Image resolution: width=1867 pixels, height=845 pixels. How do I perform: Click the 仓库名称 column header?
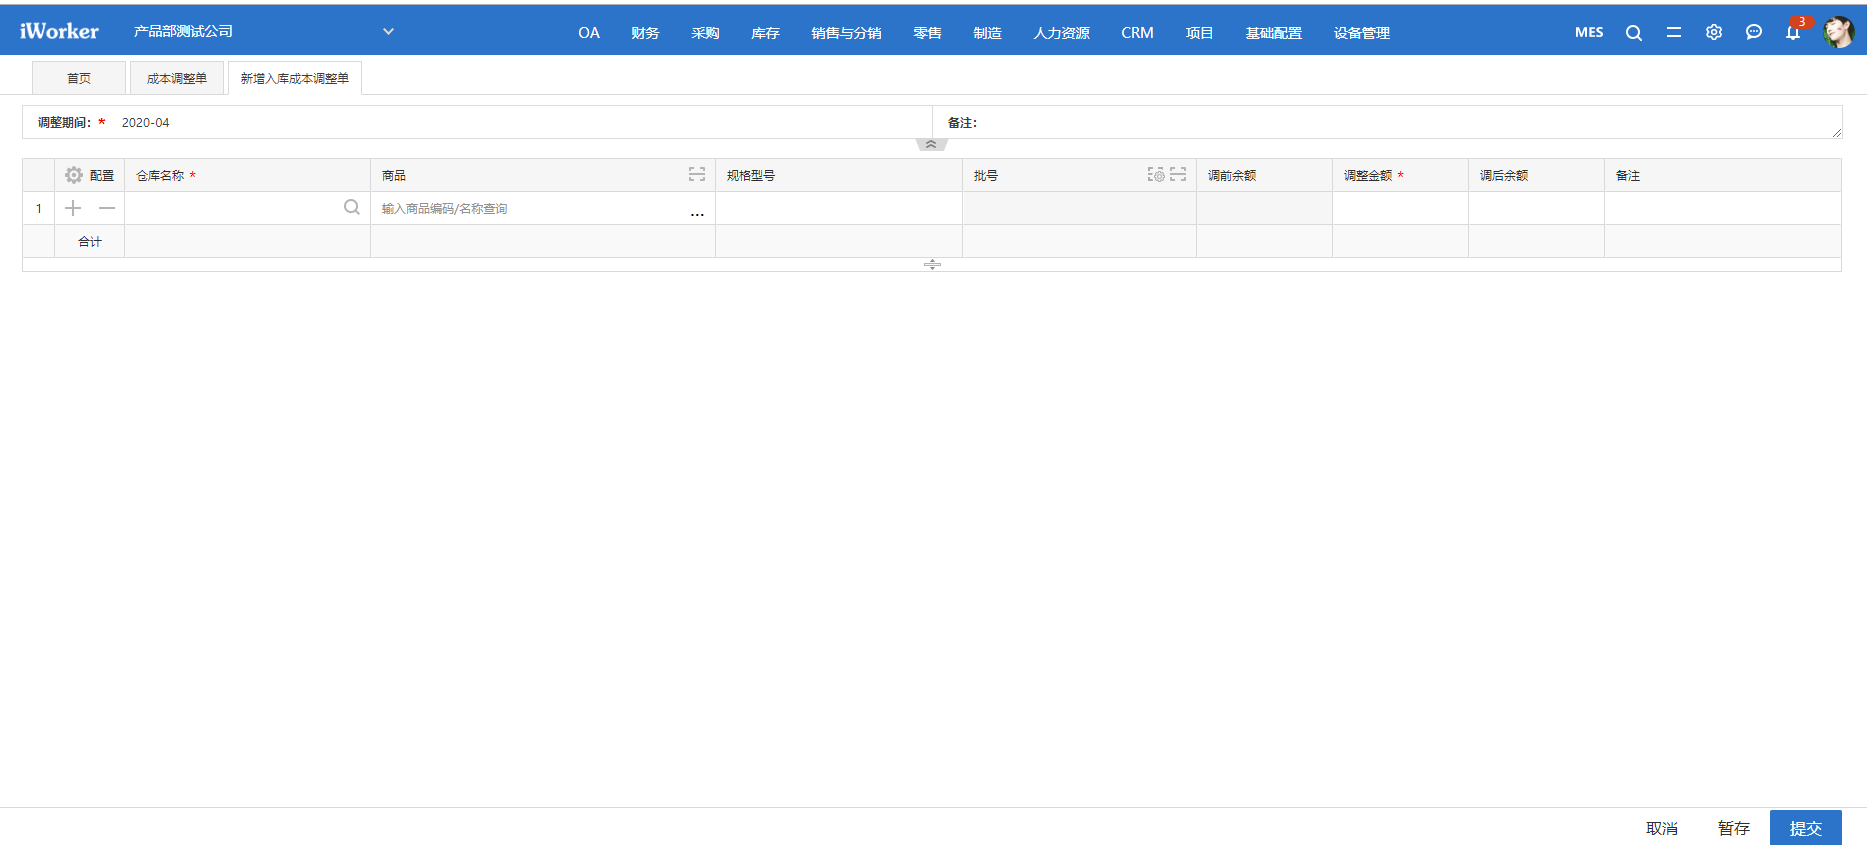(247, 175)
